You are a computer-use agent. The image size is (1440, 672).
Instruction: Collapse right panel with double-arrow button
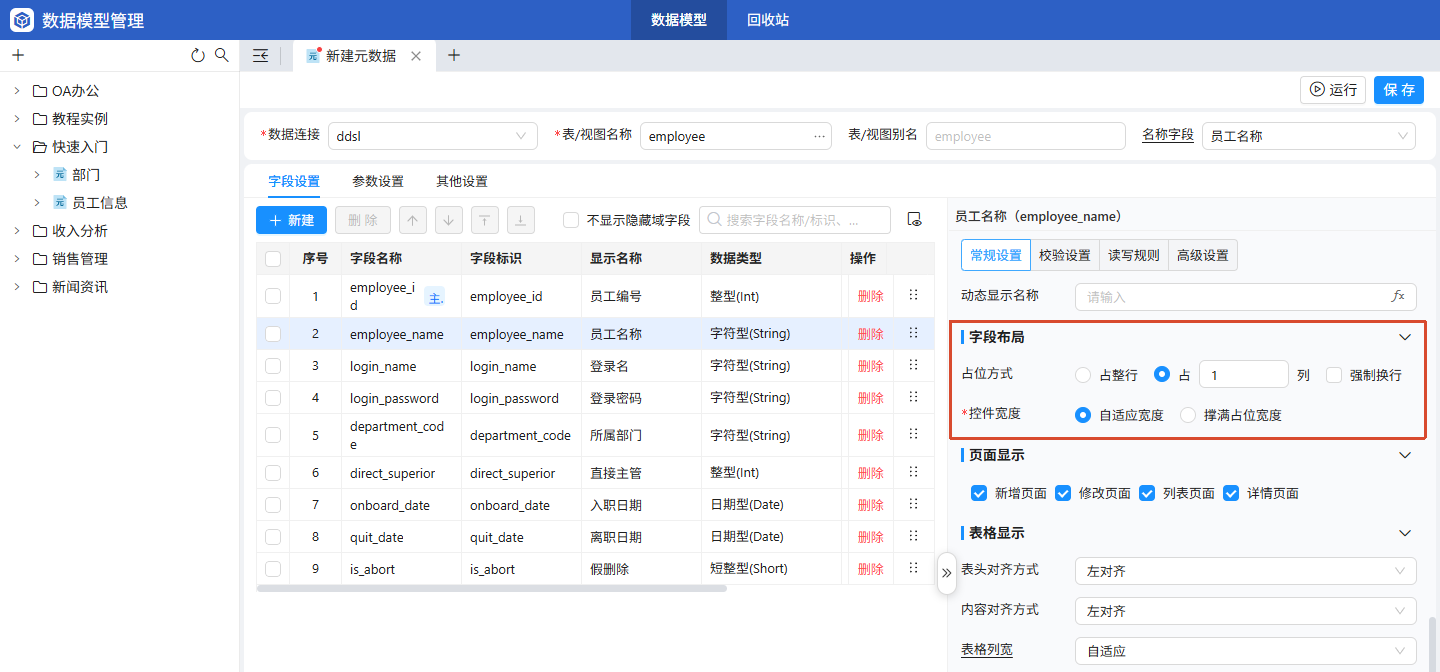[x=946, y=573]
